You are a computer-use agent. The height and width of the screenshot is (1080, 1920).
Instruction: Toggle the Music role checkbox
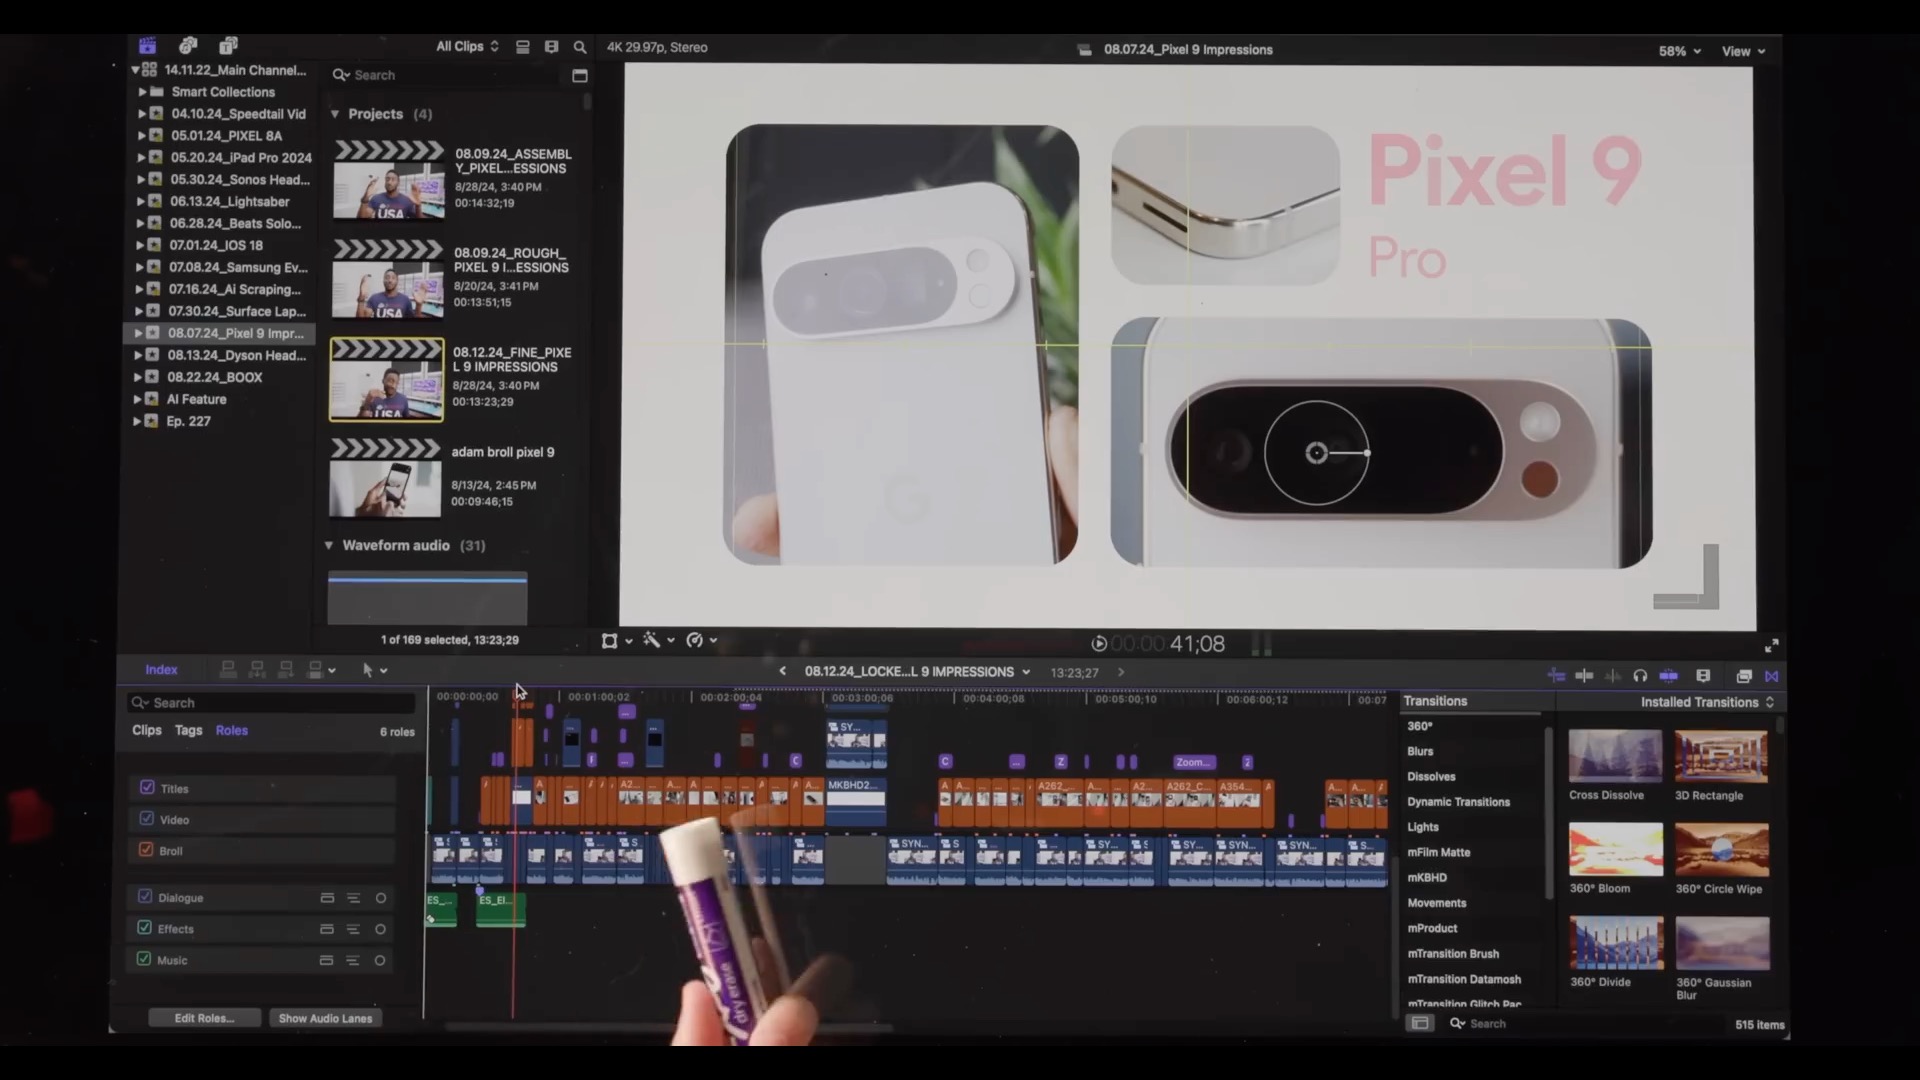point(144,959)
